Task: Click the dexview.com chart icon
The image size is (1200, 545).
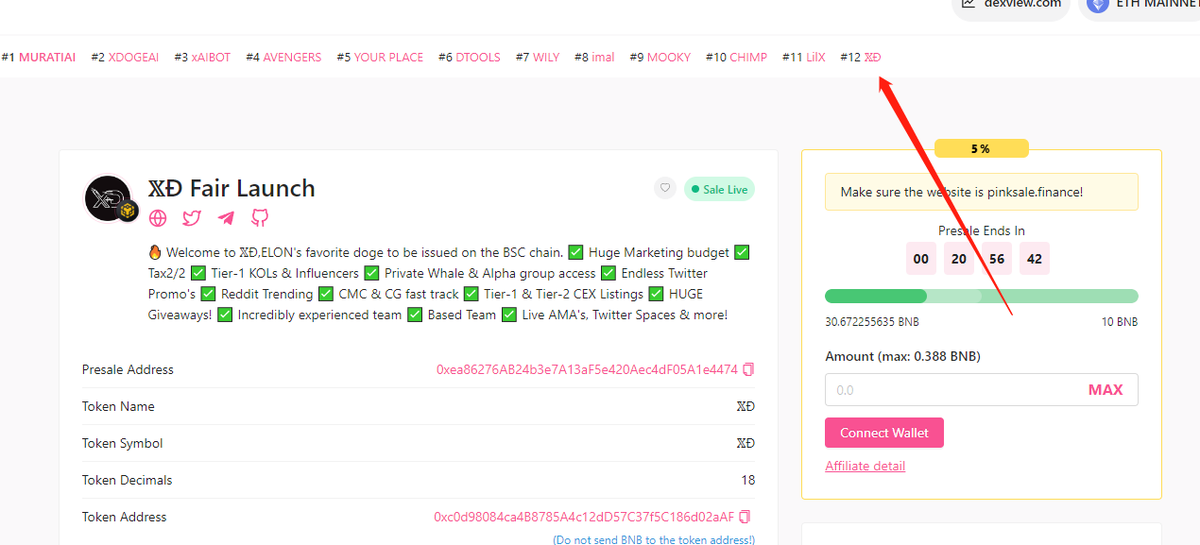Action: point(968,4)
